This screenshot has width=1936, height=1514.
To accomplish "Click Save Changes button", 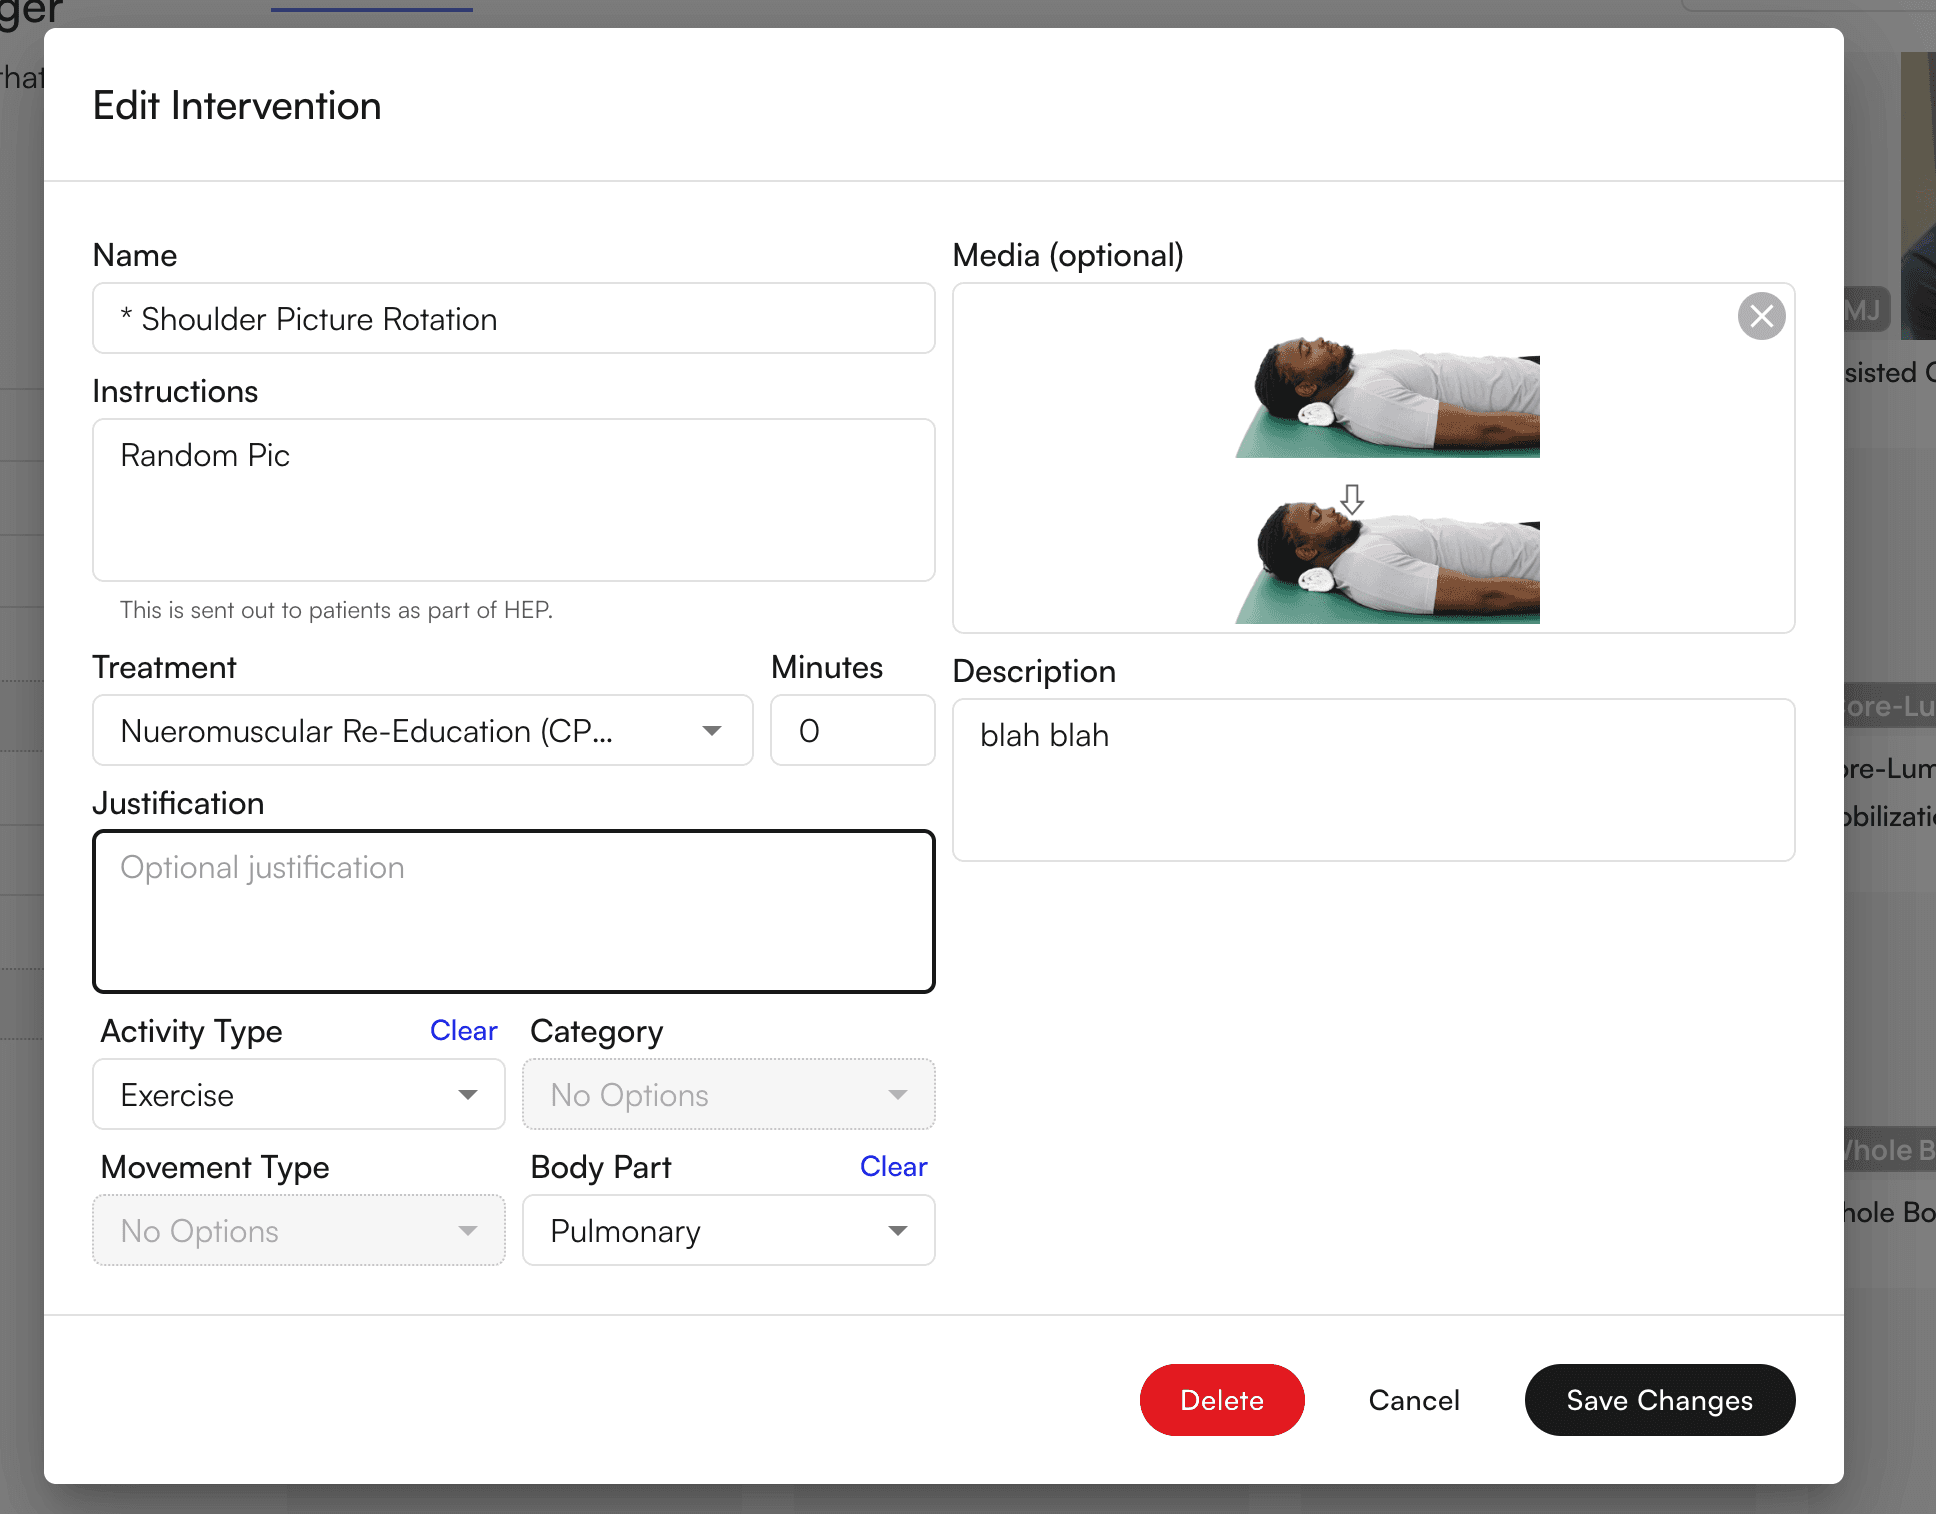I will tap(1659, 1400).
